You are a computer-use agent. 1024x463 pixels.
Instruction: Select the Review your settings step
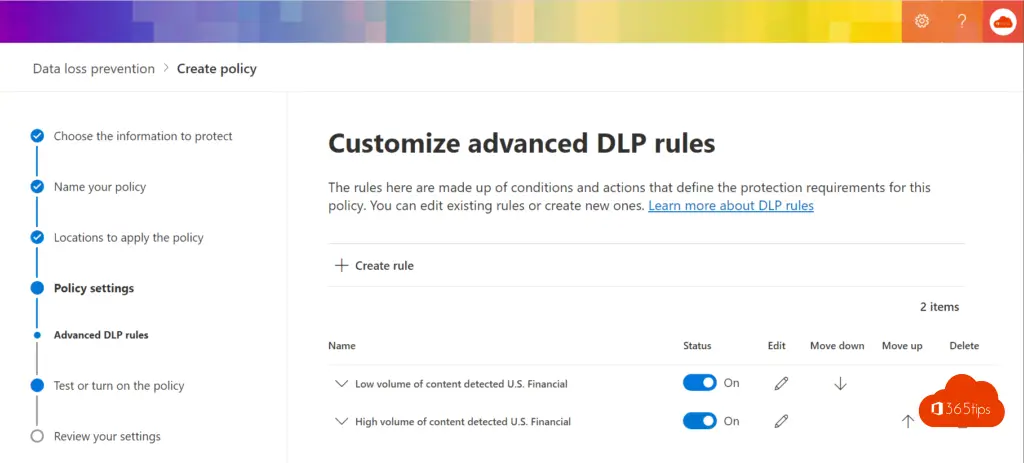coord(107,436)
